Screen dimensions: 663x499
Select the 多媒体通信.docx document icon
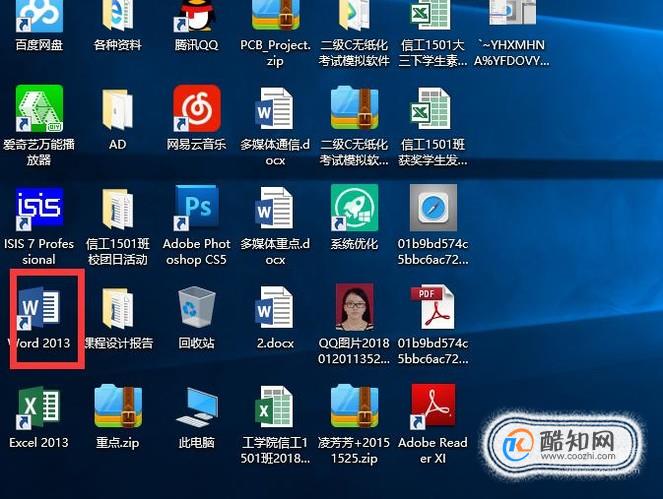(275, 108)
